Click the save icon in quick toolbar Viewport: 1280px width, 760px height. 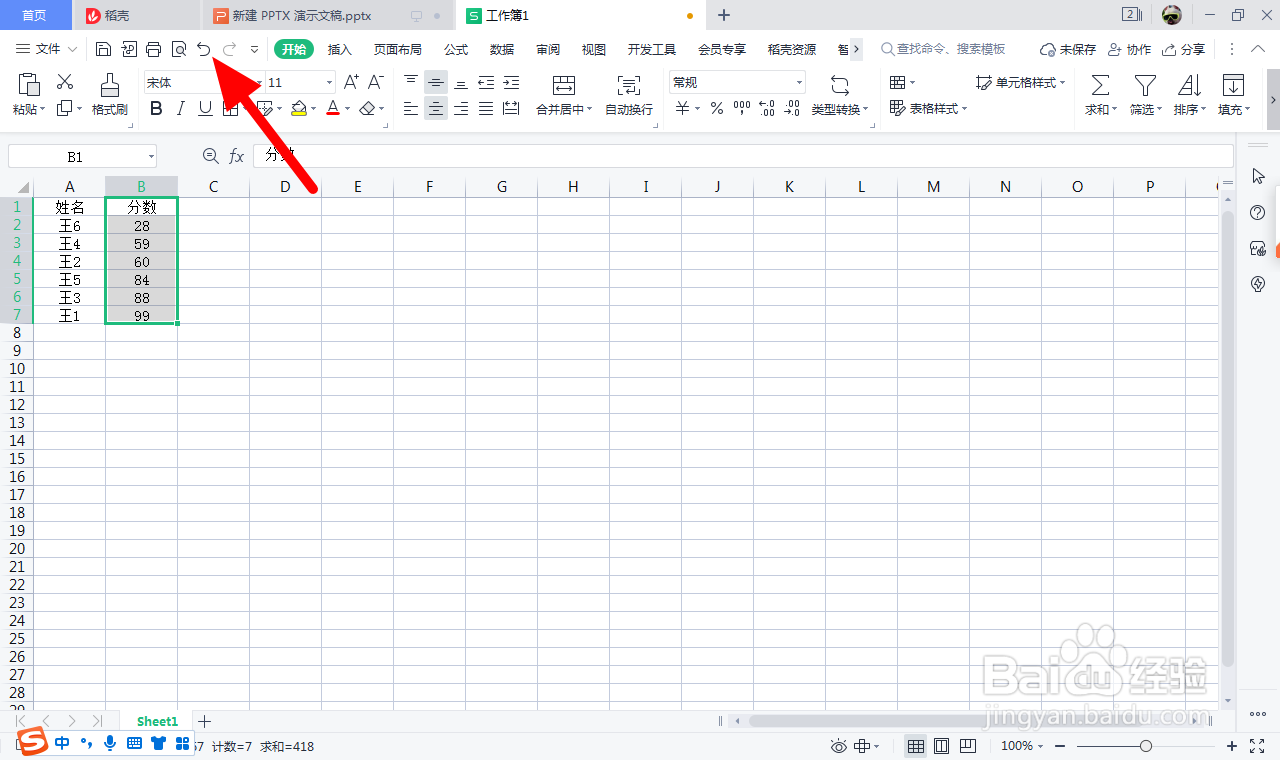(103, 49)
